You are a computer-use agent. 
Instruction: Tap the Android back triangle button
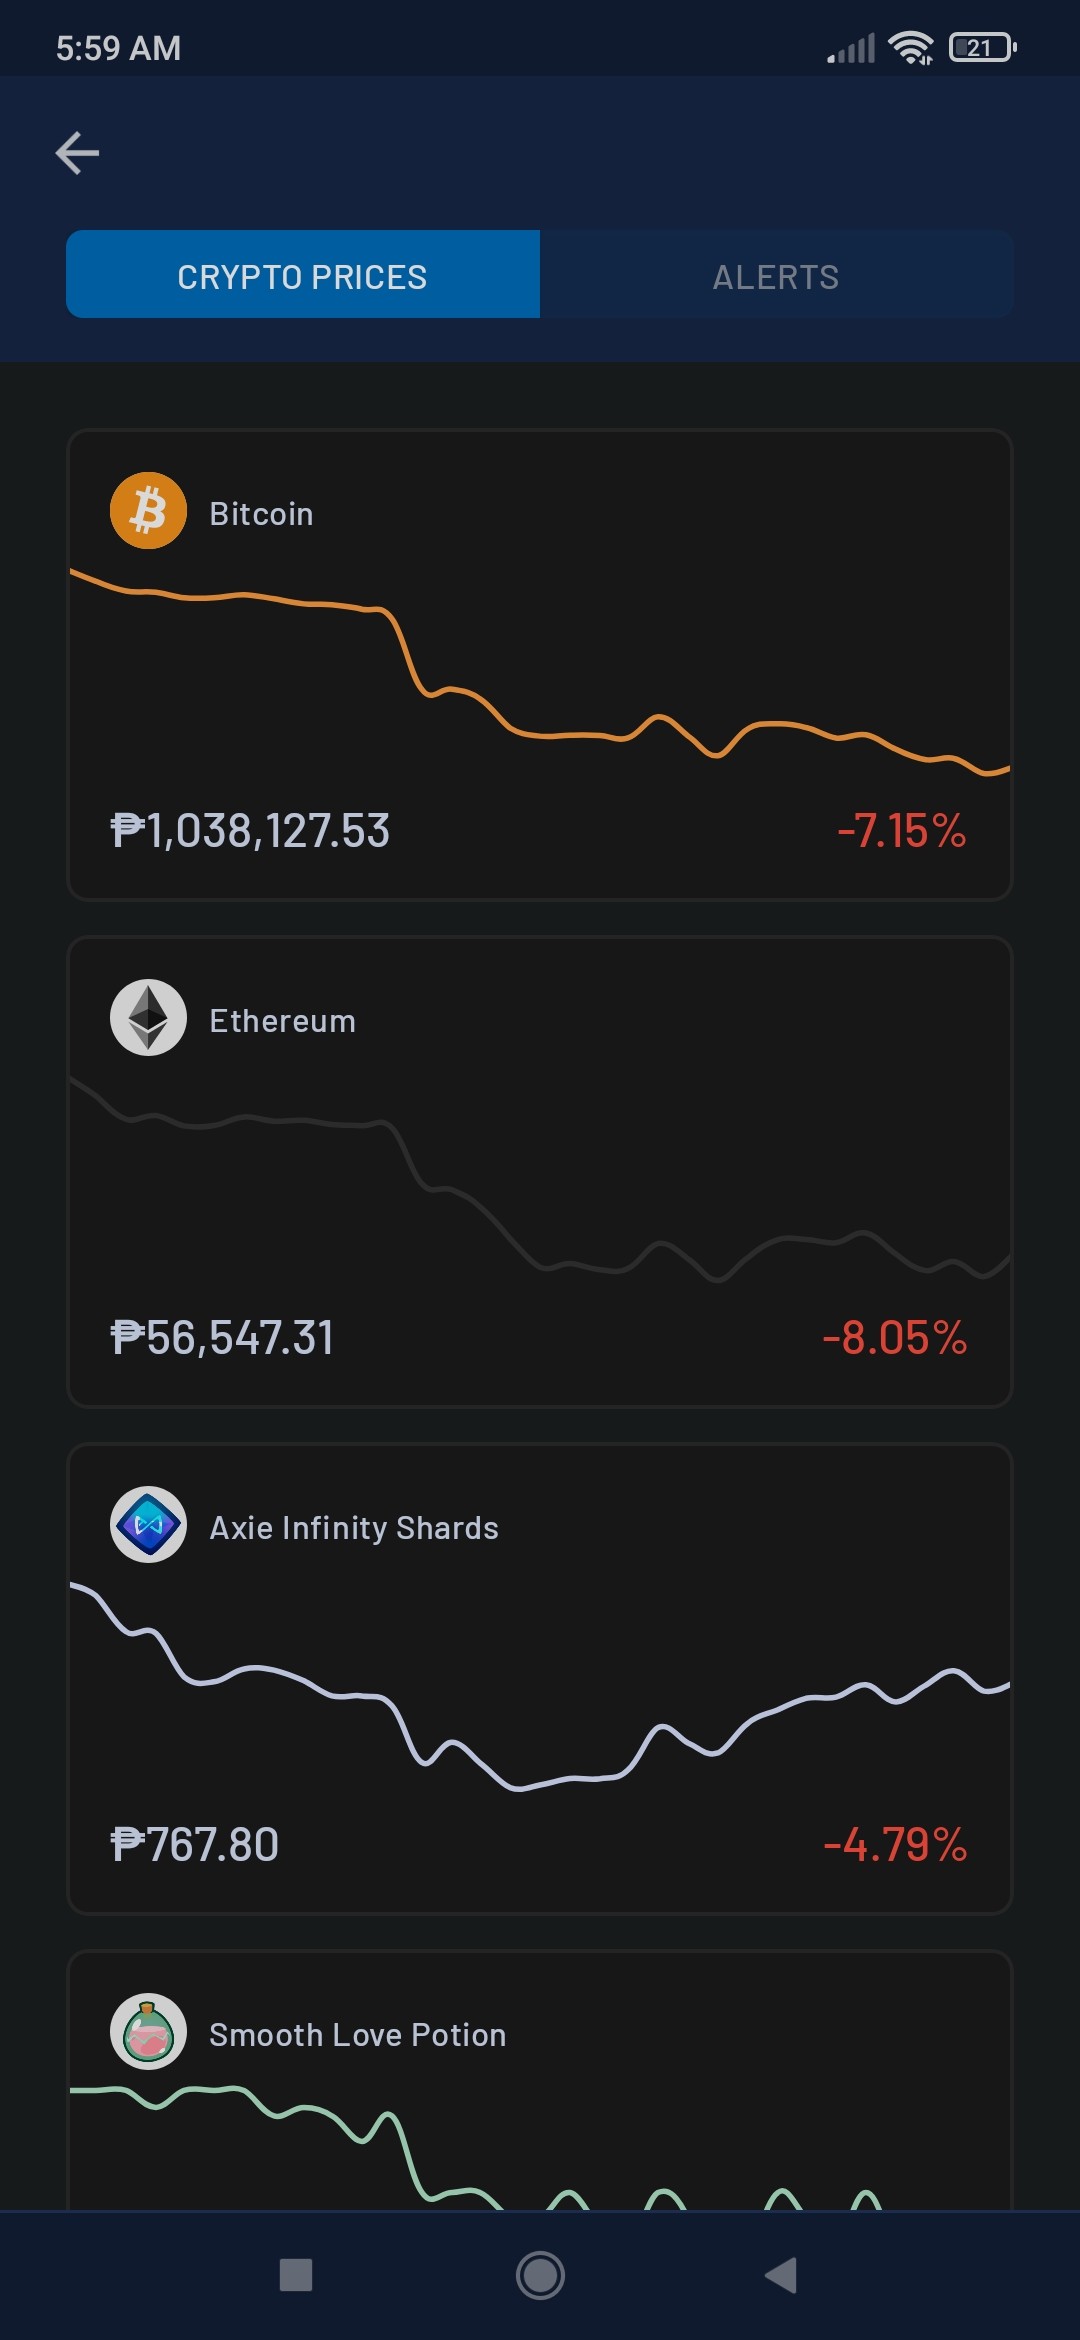click(781, 2275)
